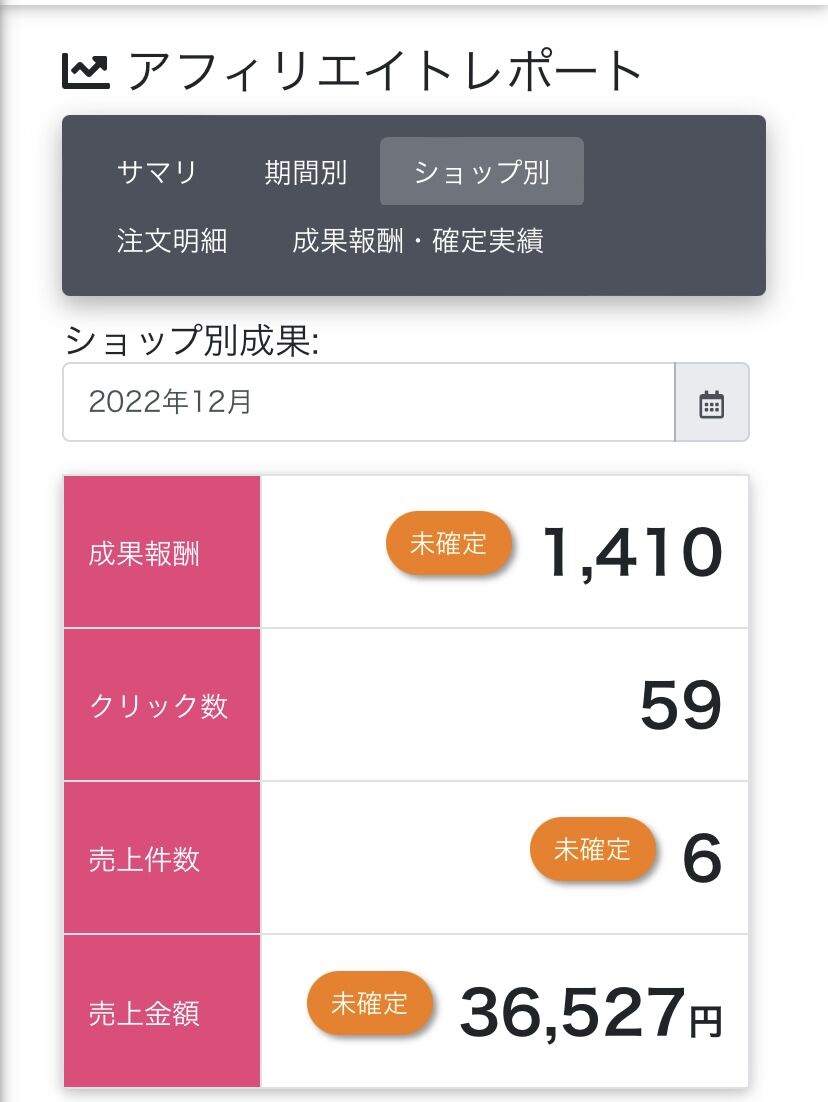Go to the 注文明細 tab
Viewport: 828px width, 1102px height.
pyautogui.click(x=172, y=241)
